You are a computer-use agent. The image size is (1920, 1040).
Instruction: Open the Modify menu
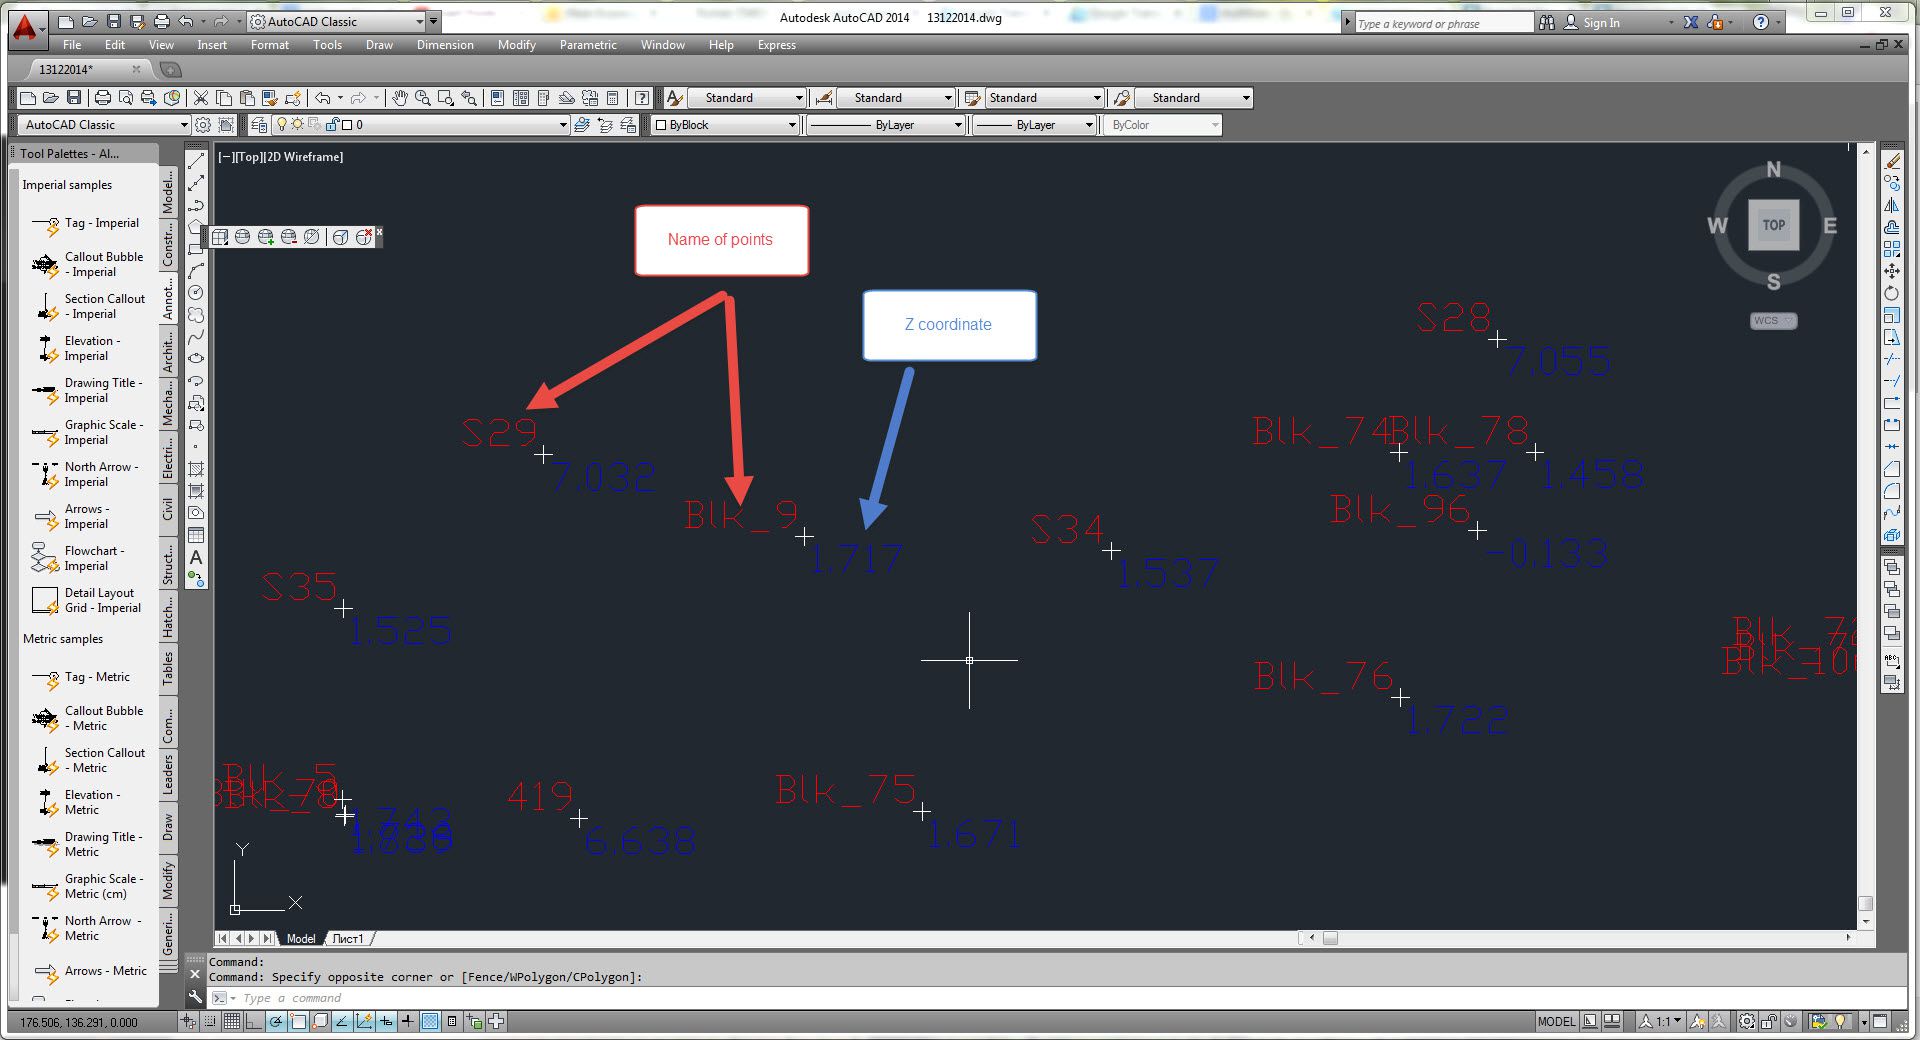click(x=516, y=45)
